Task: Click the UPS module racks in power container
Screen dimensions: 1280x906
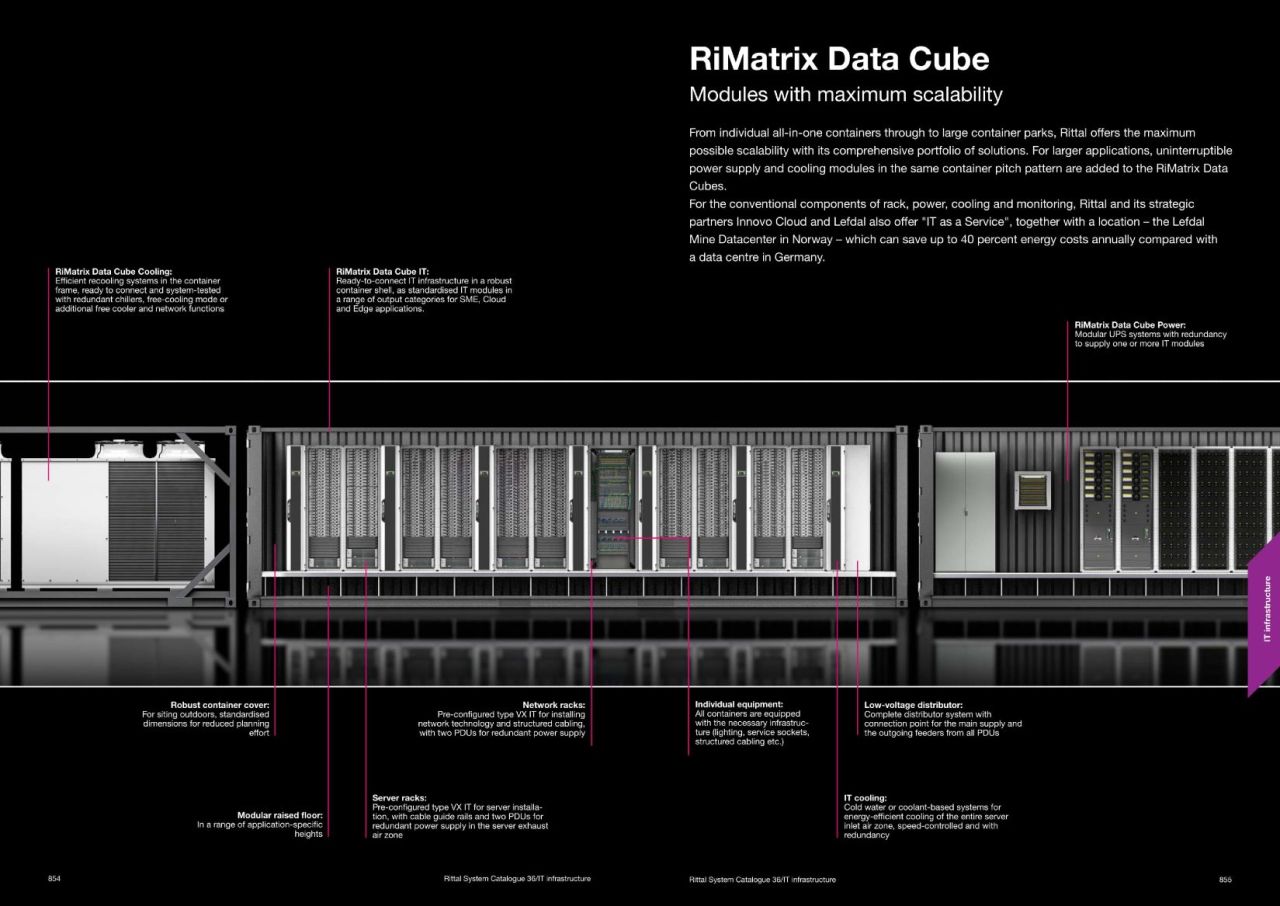Action: pos(1117,510)
